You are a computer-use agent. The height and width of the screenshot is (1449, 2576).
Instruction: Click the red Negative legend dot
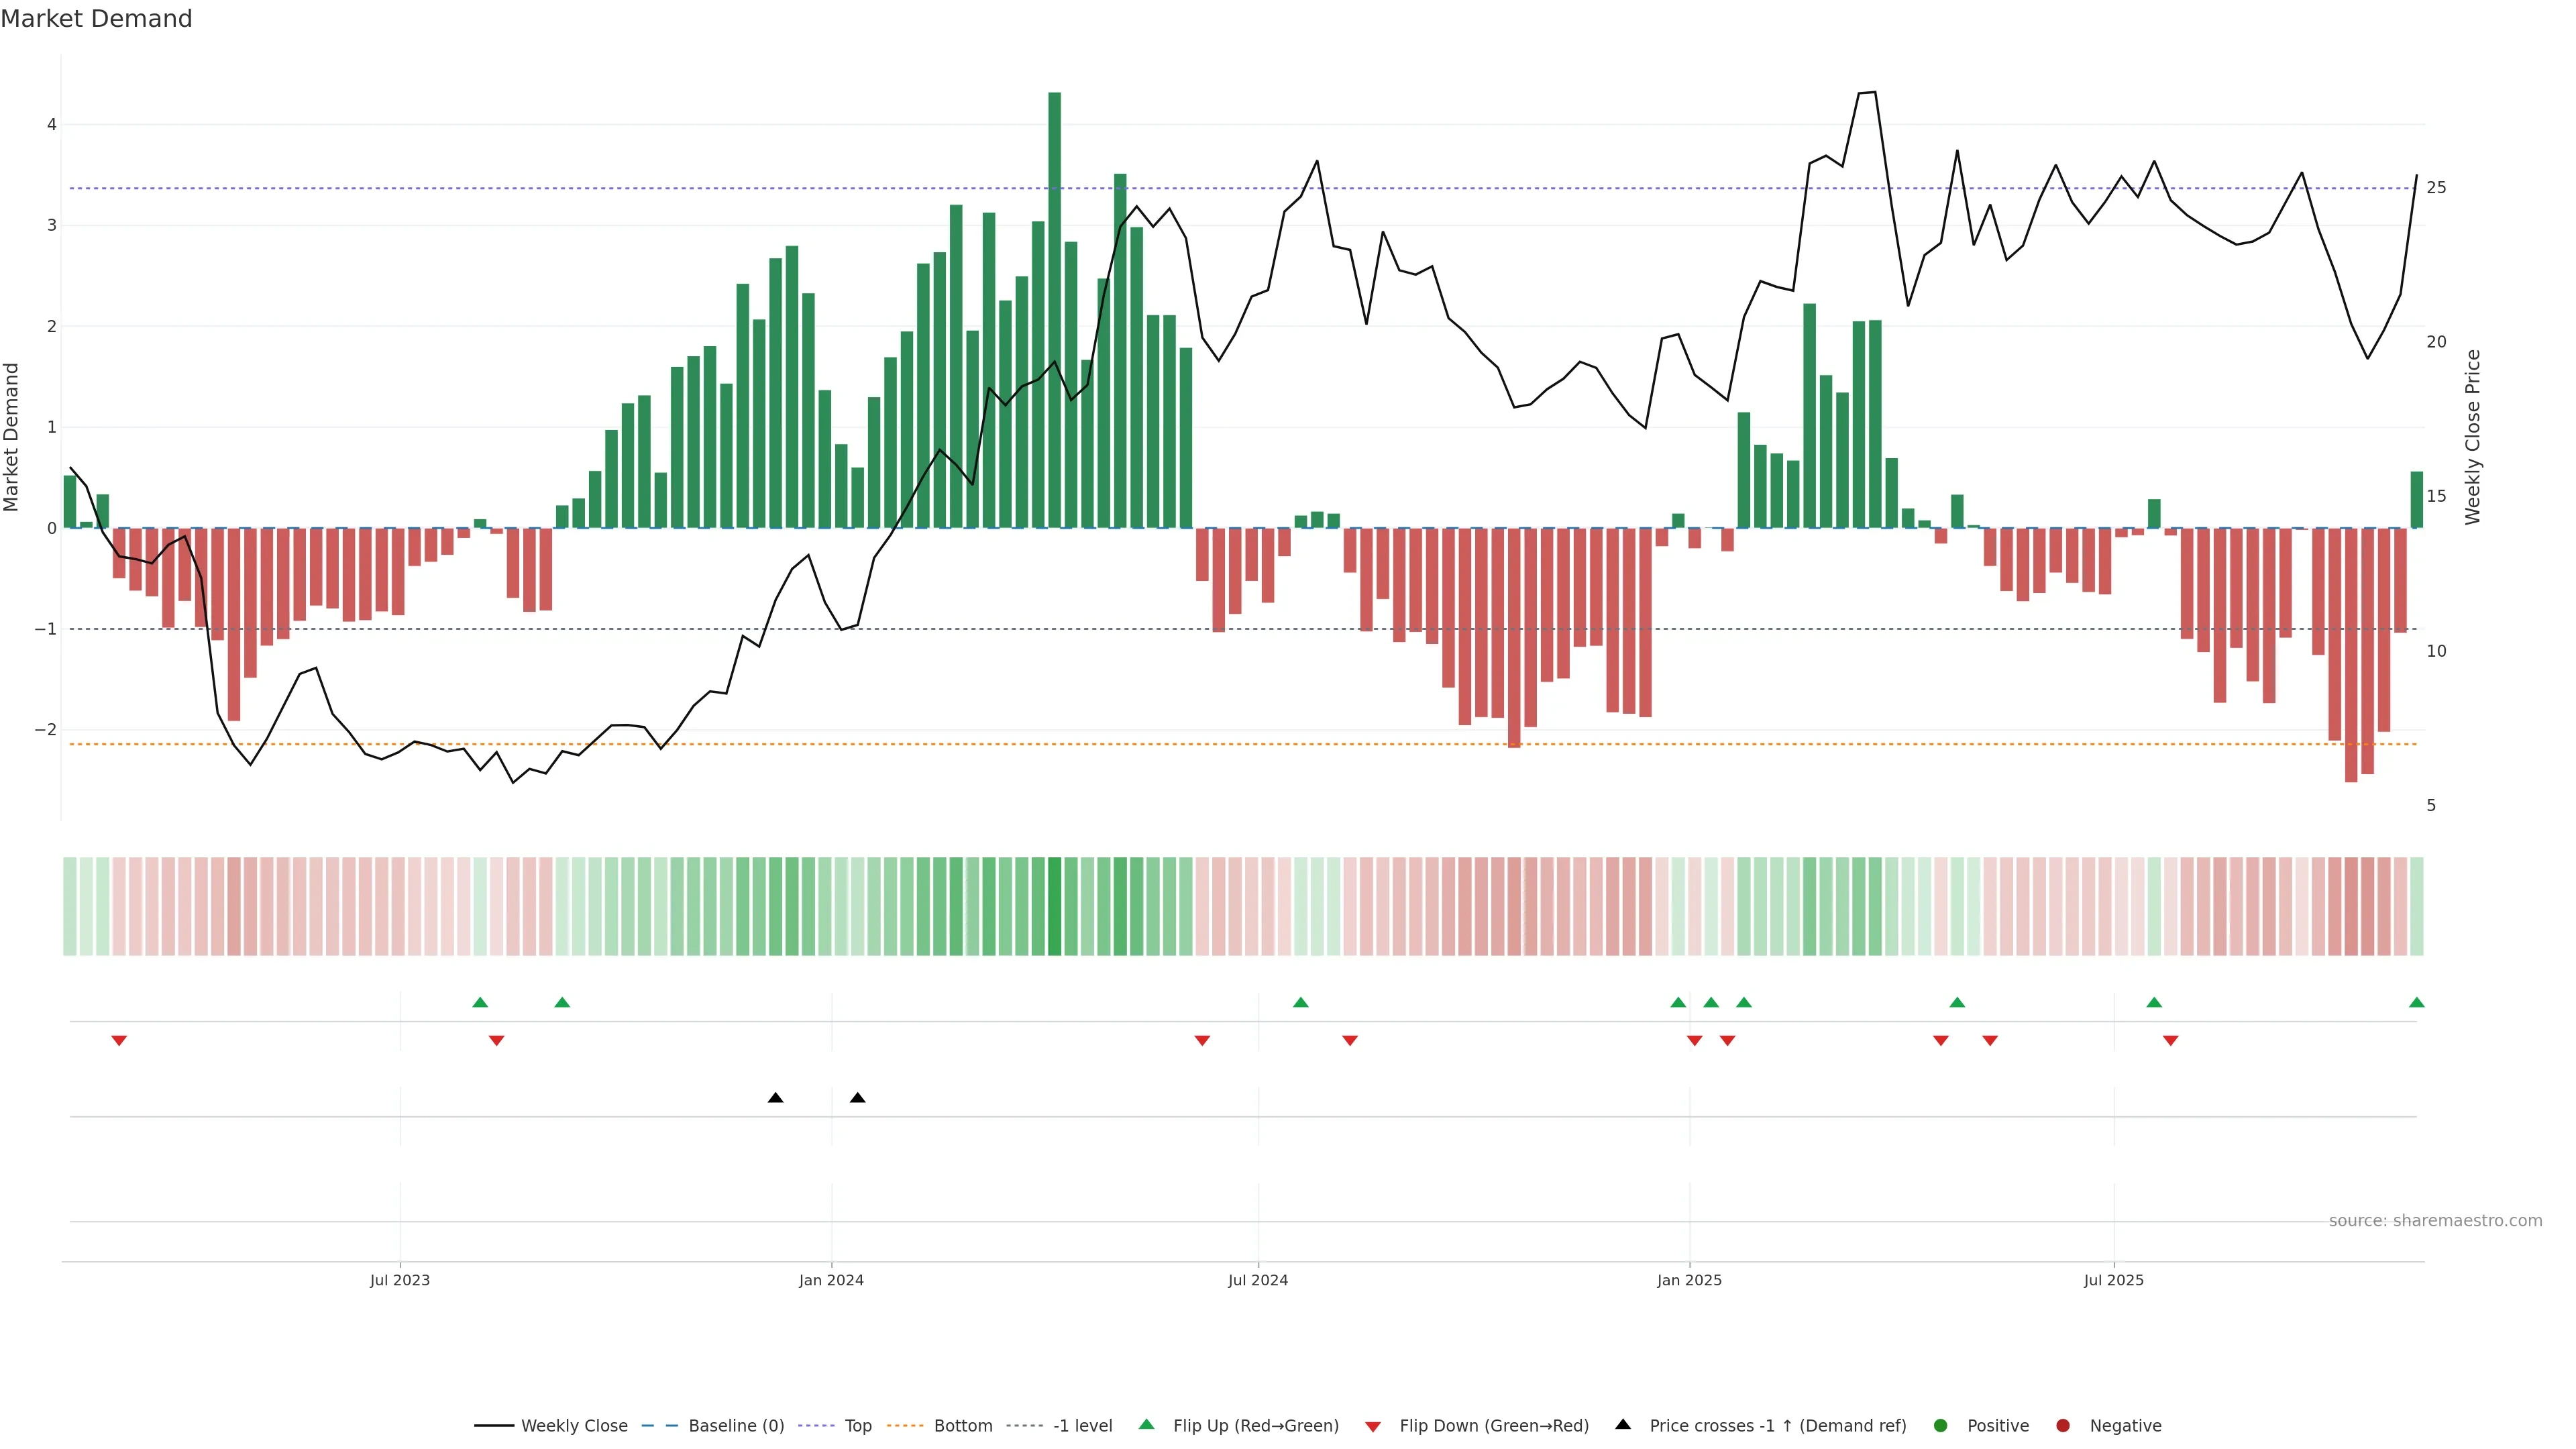[x=2063, y=1426]
